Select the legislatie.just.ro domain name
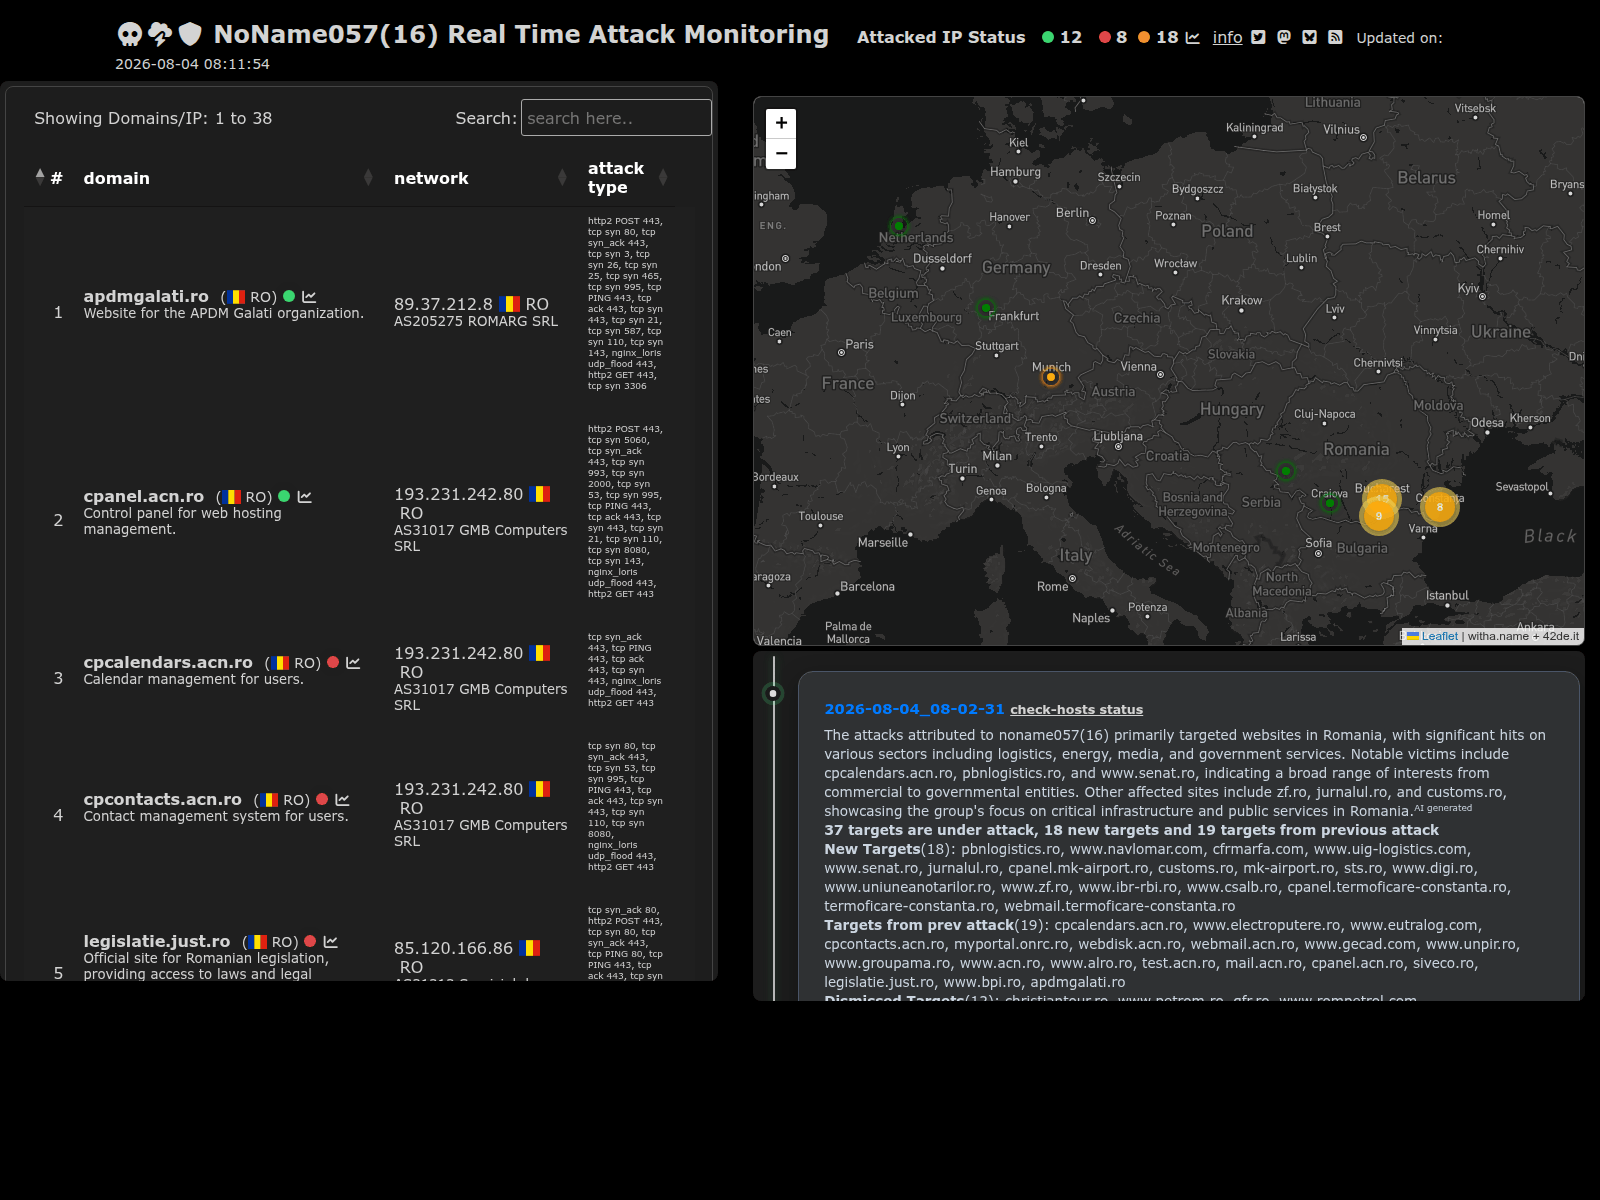Image resolution: width=1600 pixels, height=1200 pixels. (157, 941)
